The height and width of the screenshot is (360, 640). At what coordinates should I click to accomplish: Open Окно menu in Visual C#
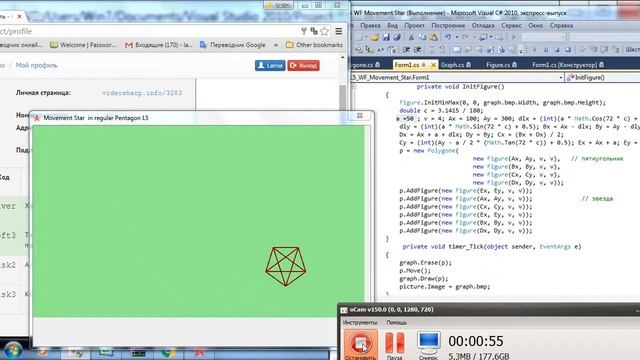(x=536, y=25)
